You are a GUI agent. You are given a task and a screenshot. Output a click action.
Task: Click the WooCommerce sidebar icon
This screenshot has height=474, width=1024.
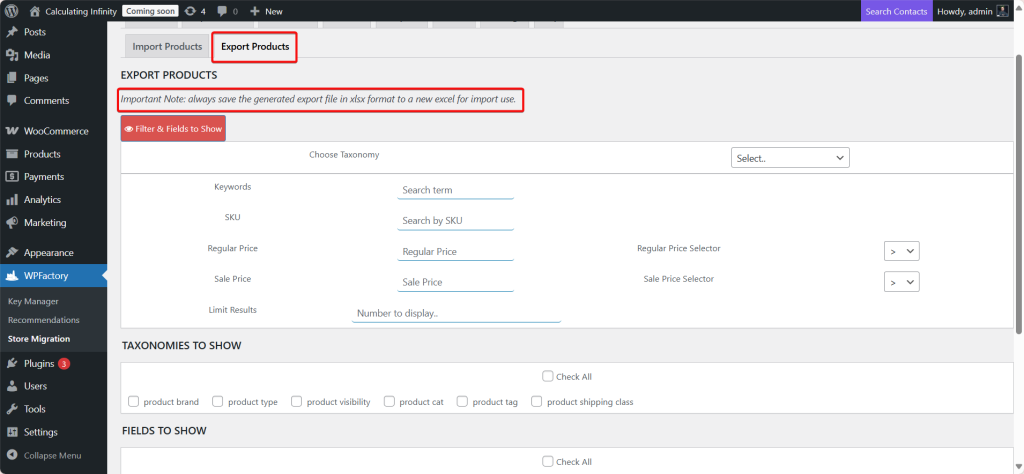12,131
